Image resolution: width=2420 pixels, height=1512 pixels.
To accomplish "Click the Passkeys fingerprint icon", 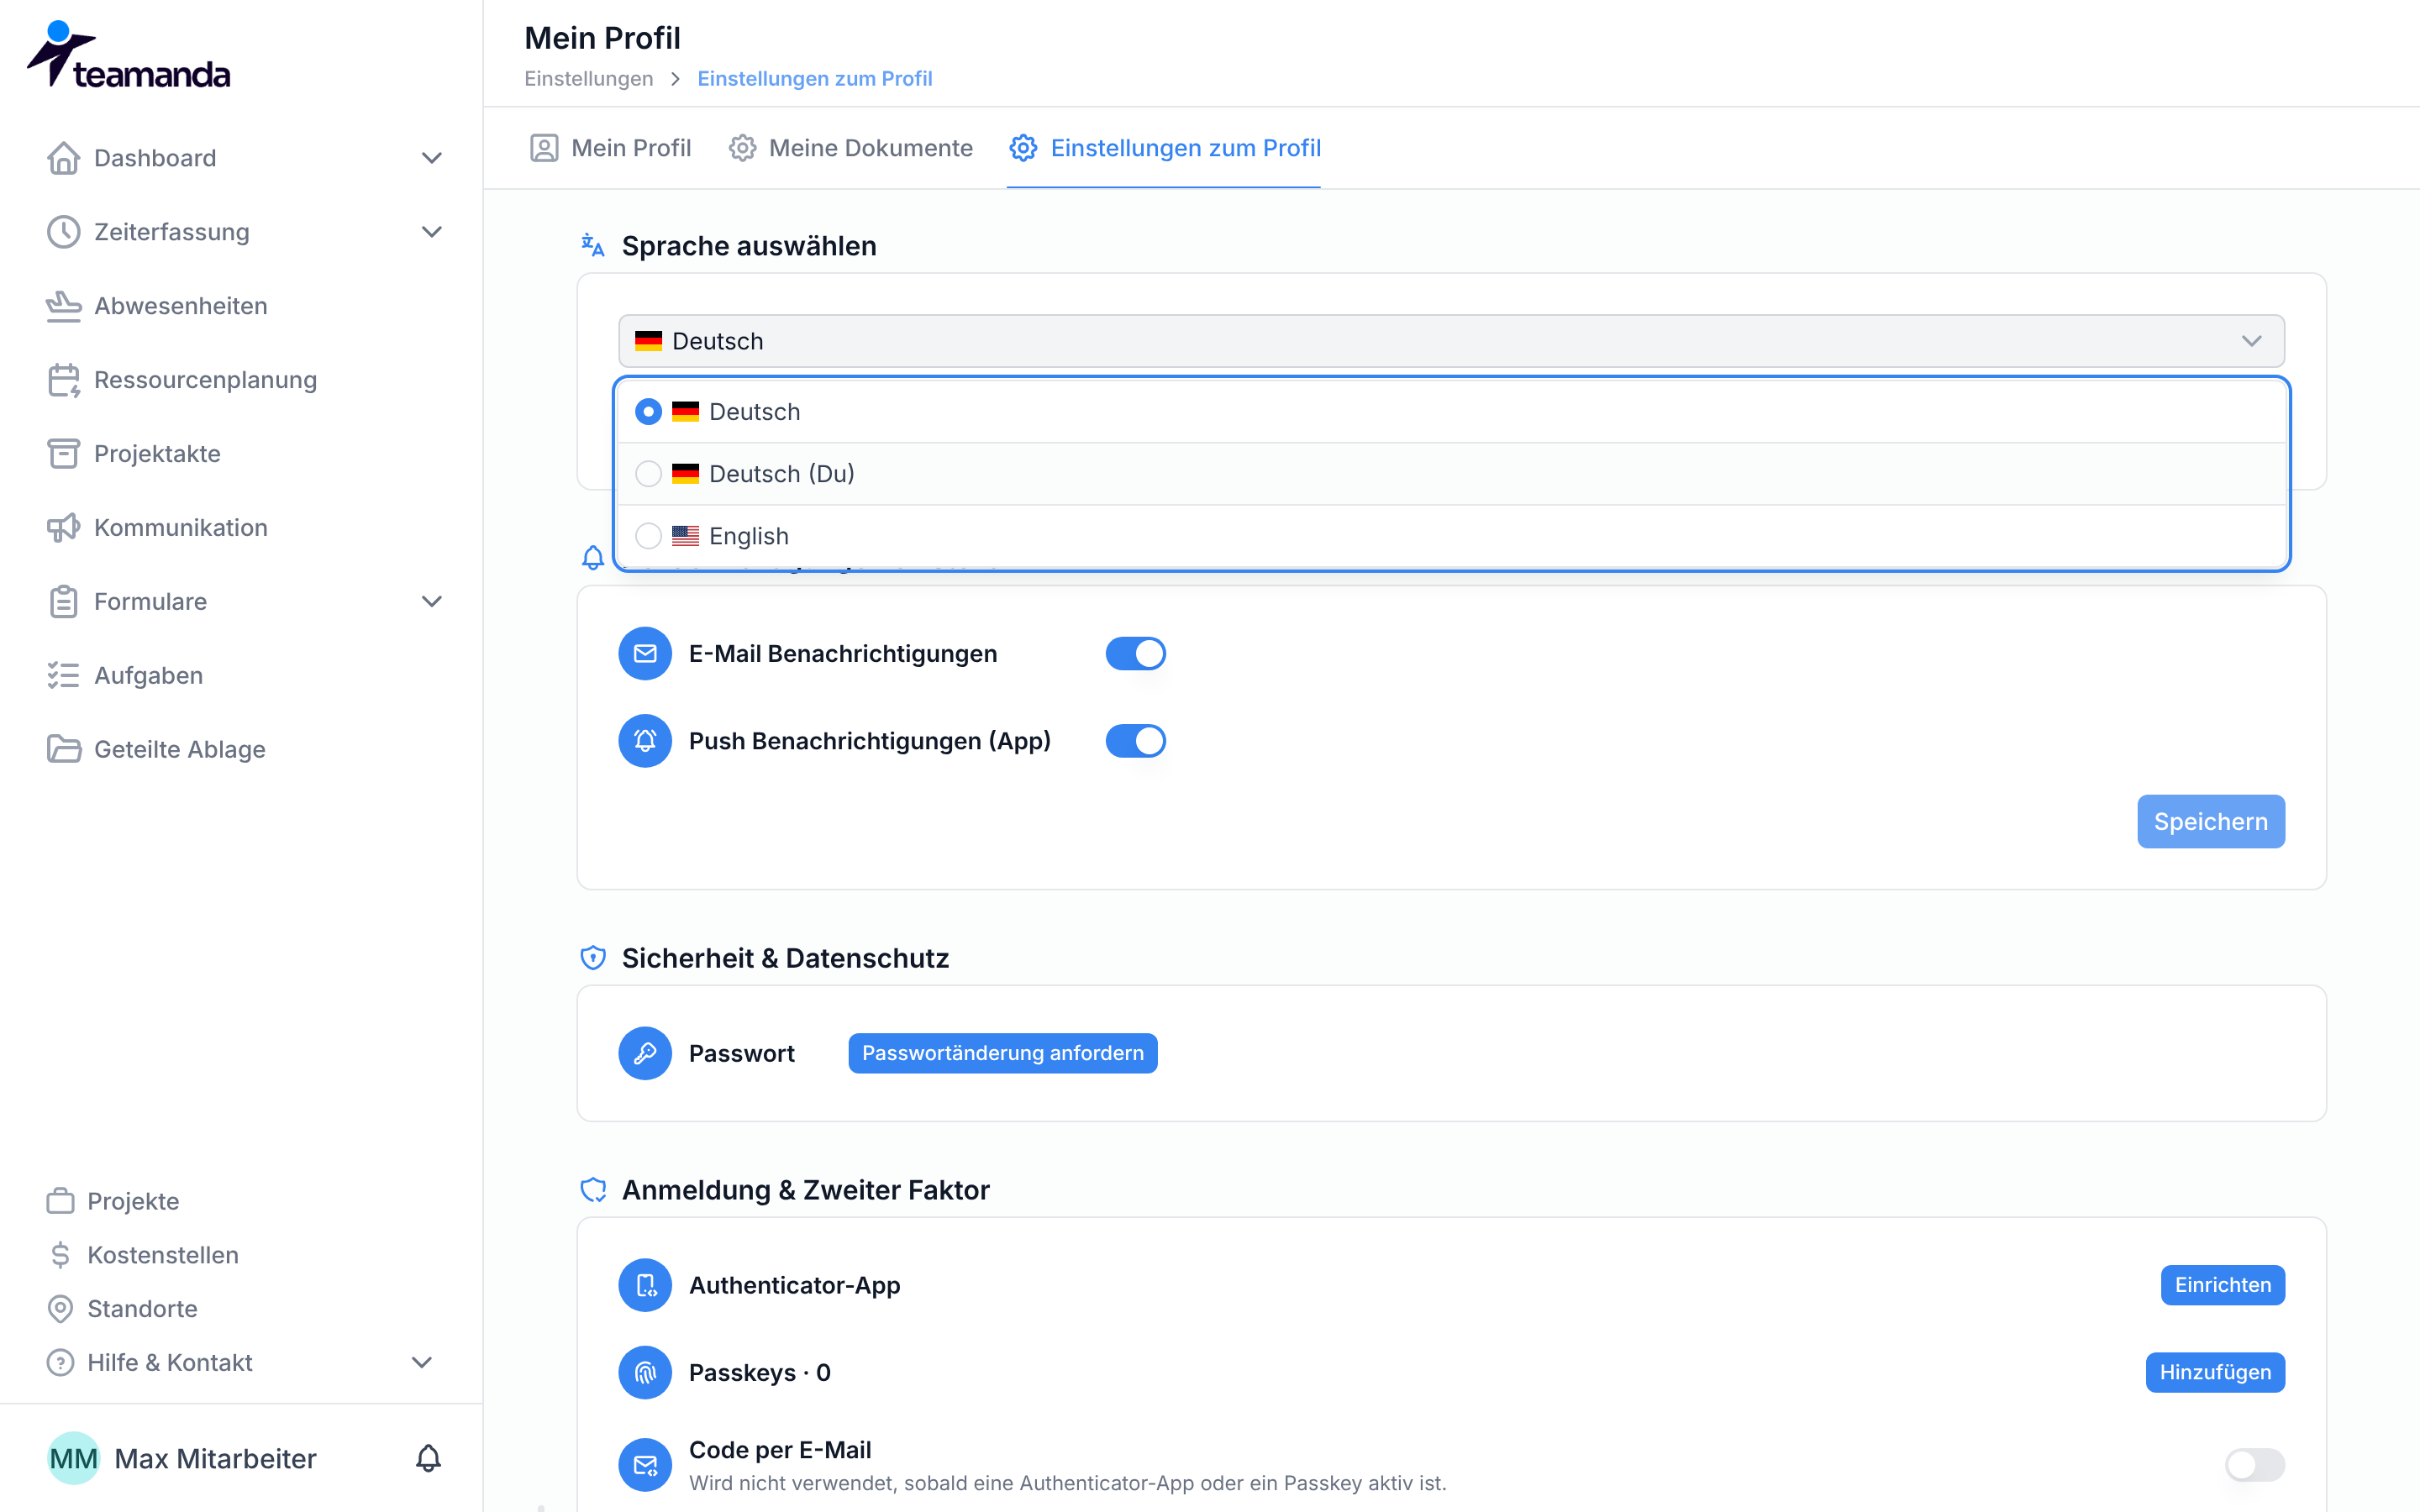I will (x=645, y=1372).
